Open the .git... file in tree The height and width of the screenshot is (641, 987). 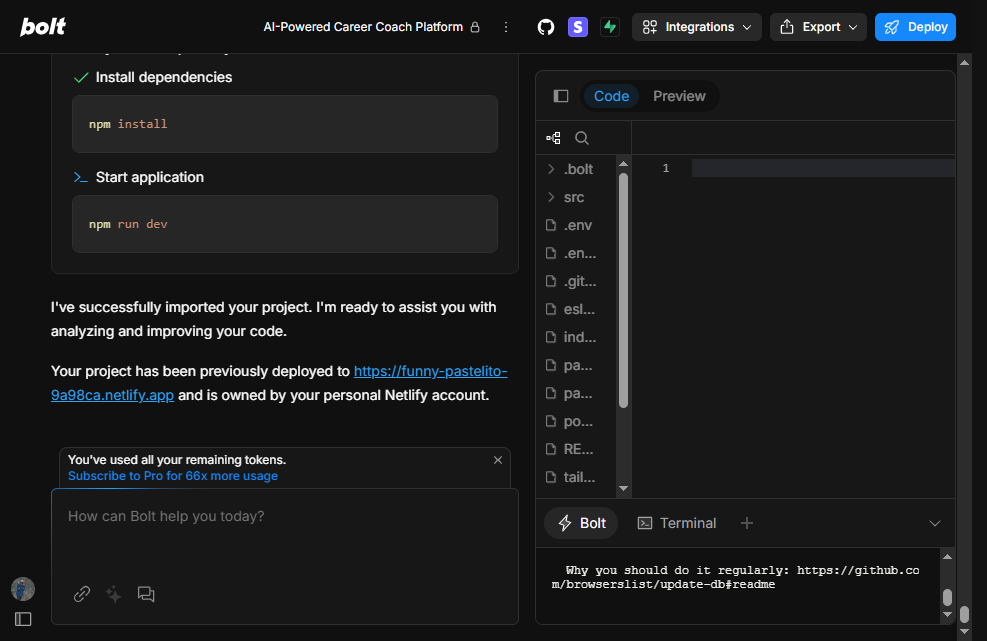(579, 281)
